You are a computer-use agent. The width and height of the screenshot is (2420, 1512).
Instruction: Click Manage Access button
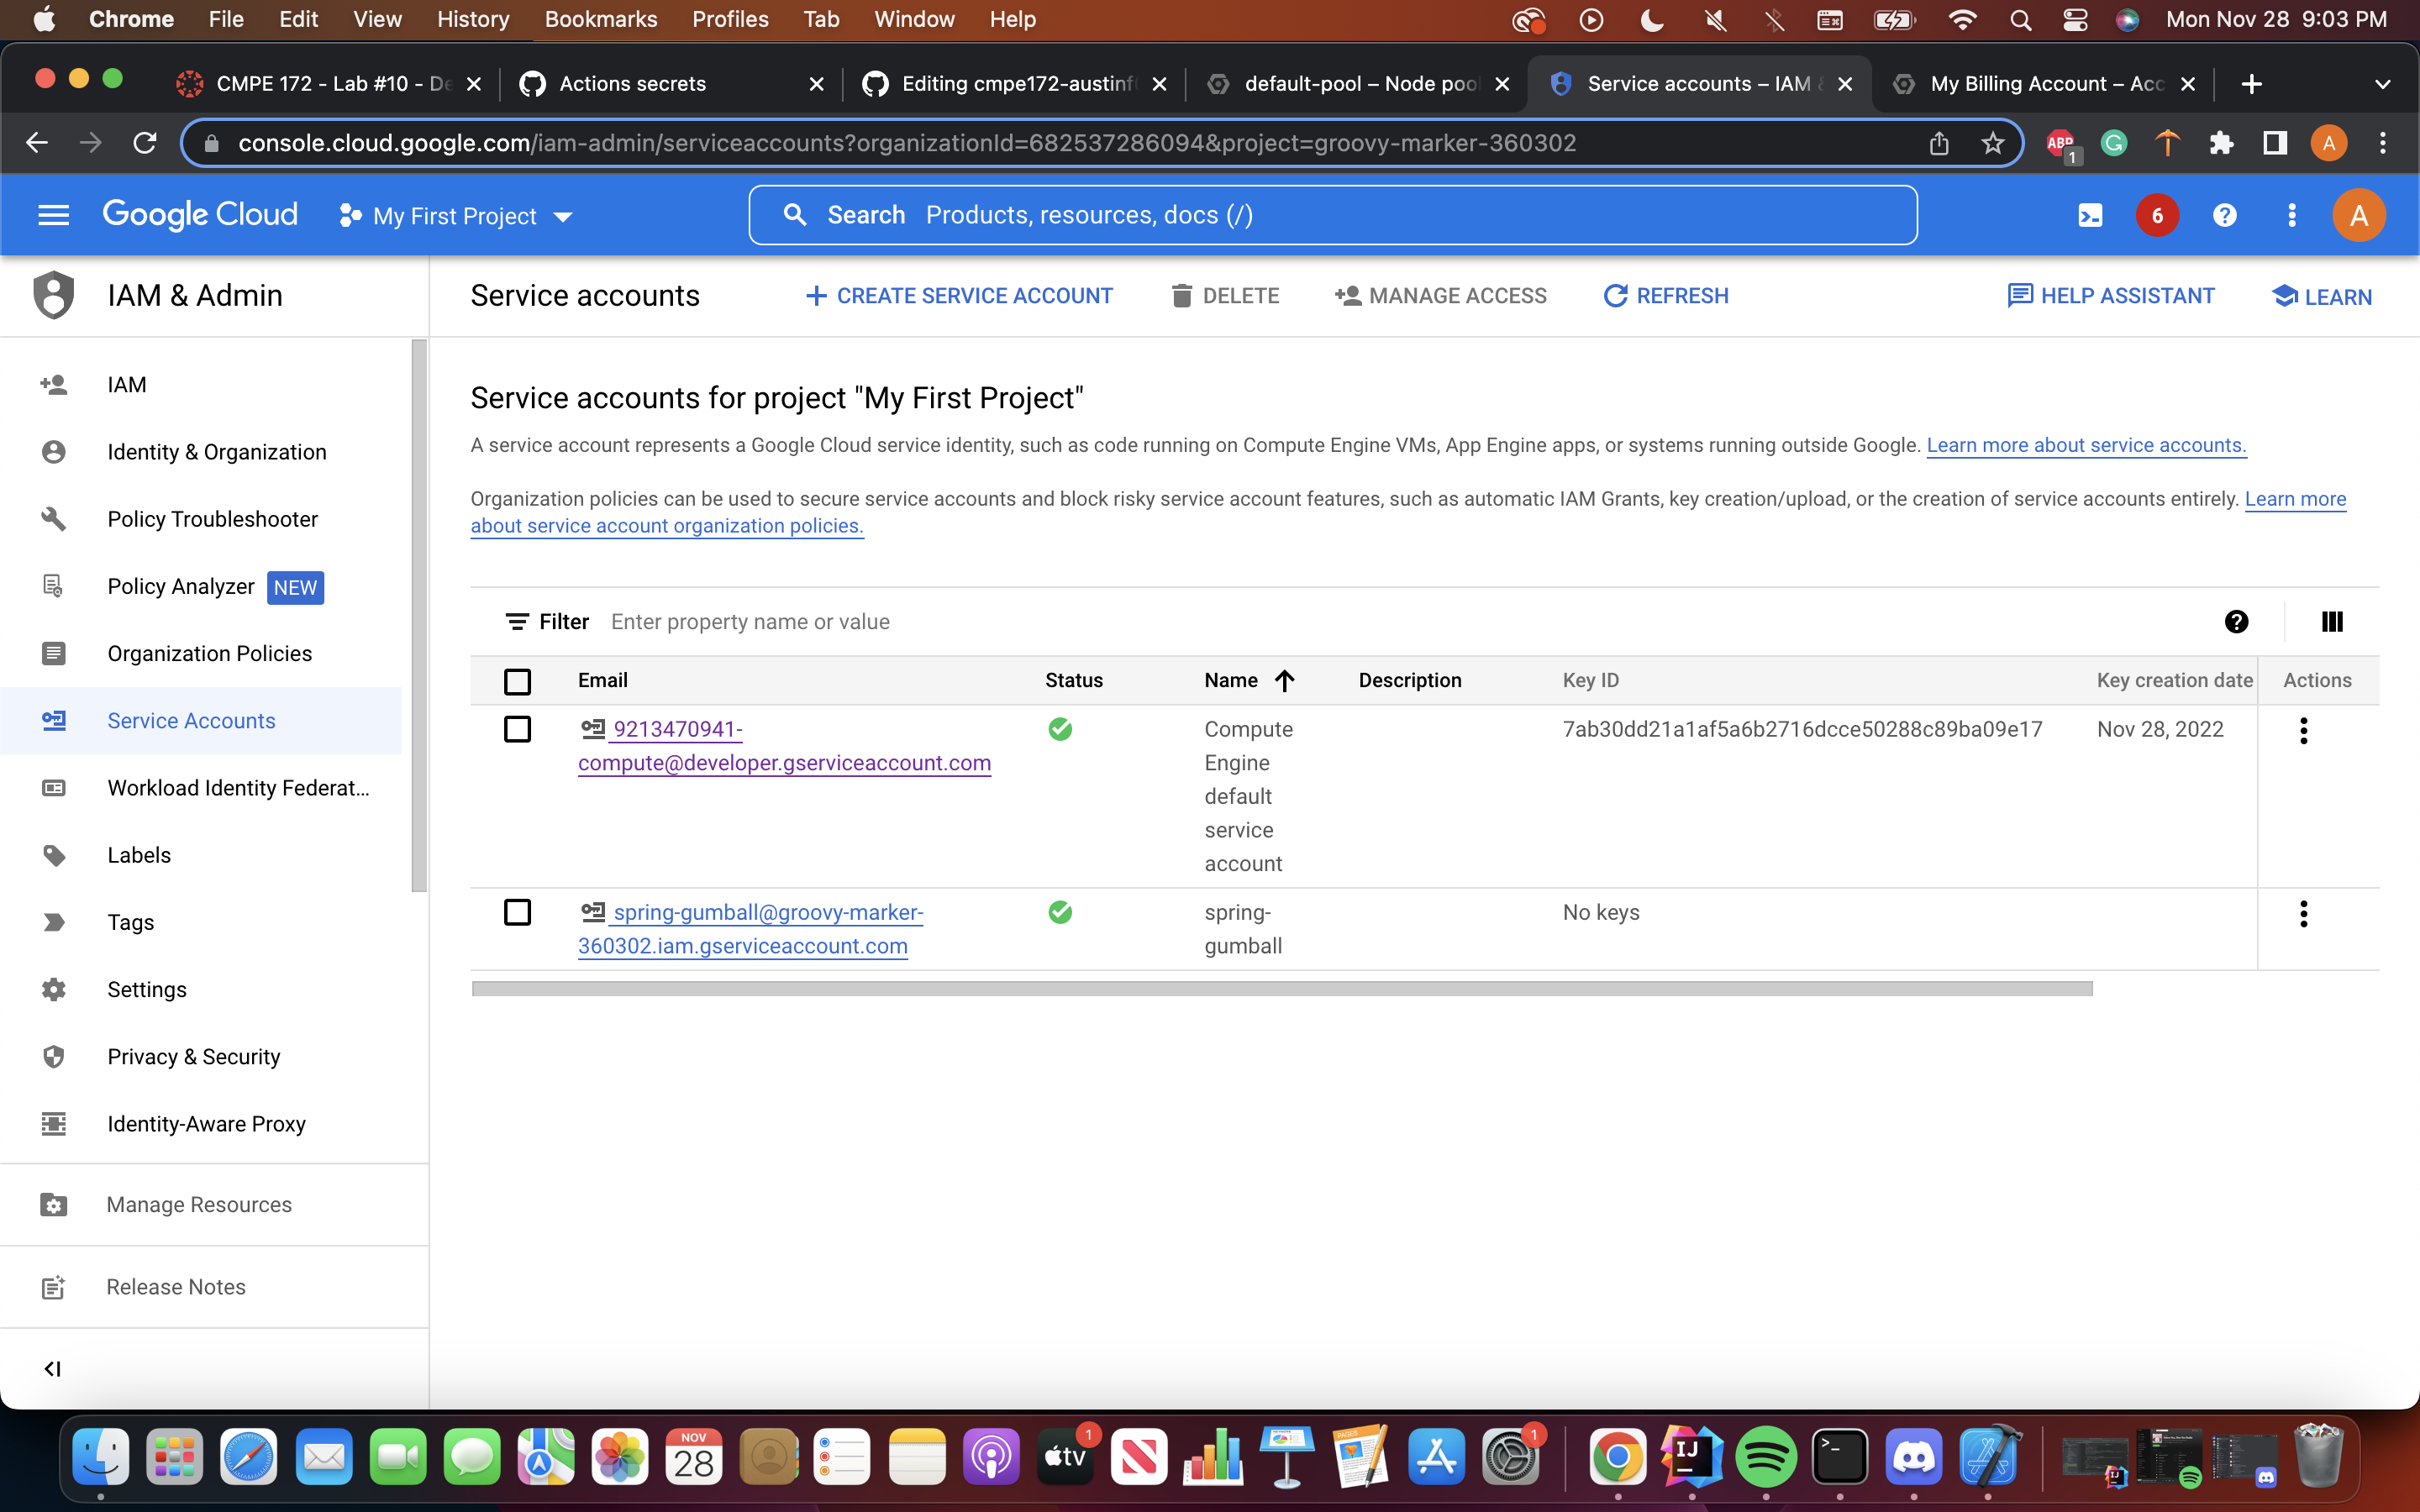1440,296
